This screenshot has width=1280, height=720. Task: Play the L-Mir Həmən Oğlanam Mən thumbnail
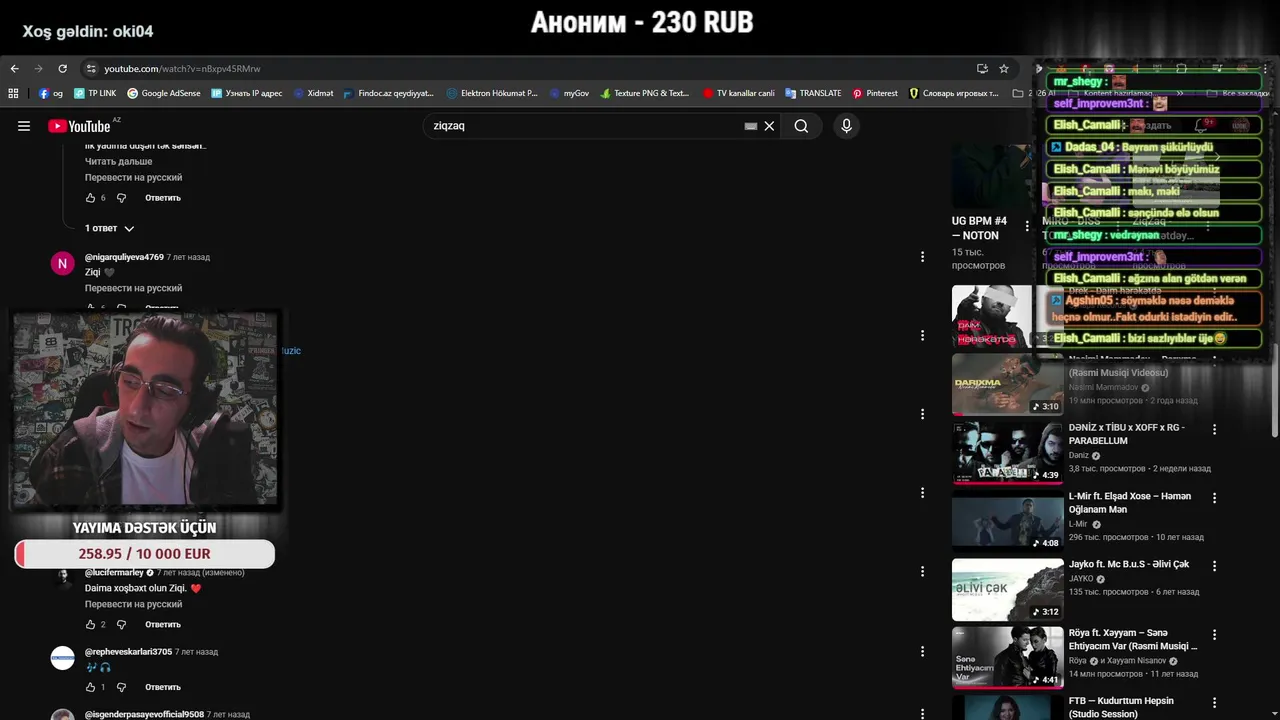pos(1007,521)
